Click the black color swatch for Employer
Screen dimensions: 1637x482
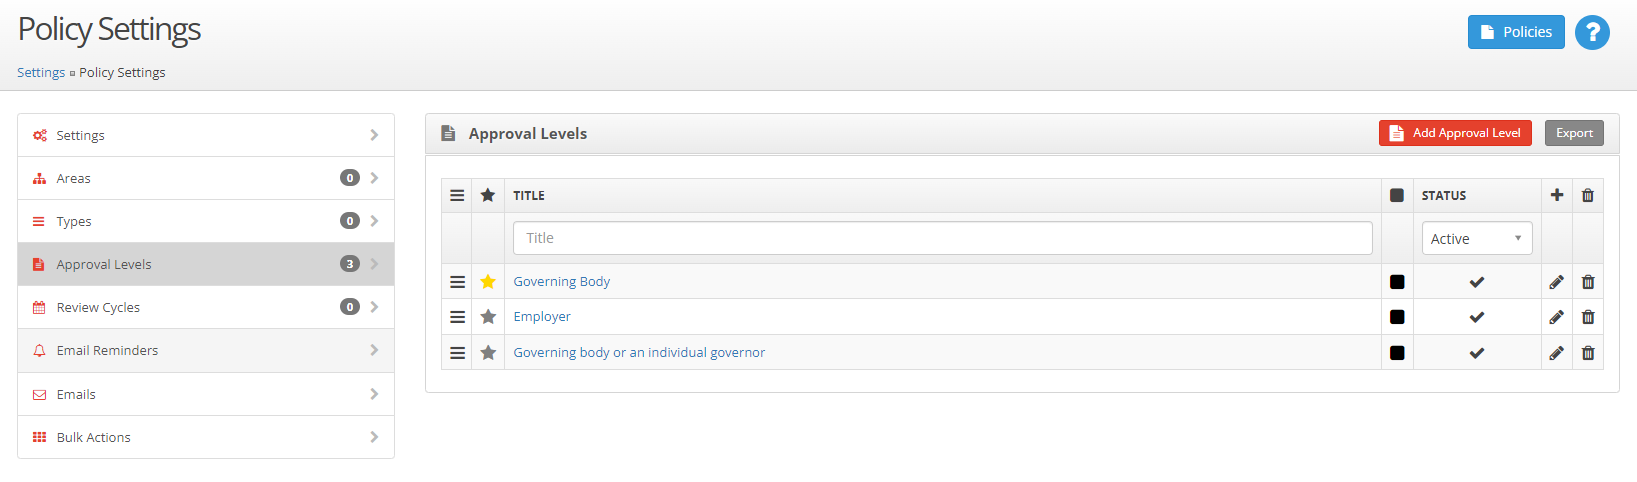tap(1397, 317)
